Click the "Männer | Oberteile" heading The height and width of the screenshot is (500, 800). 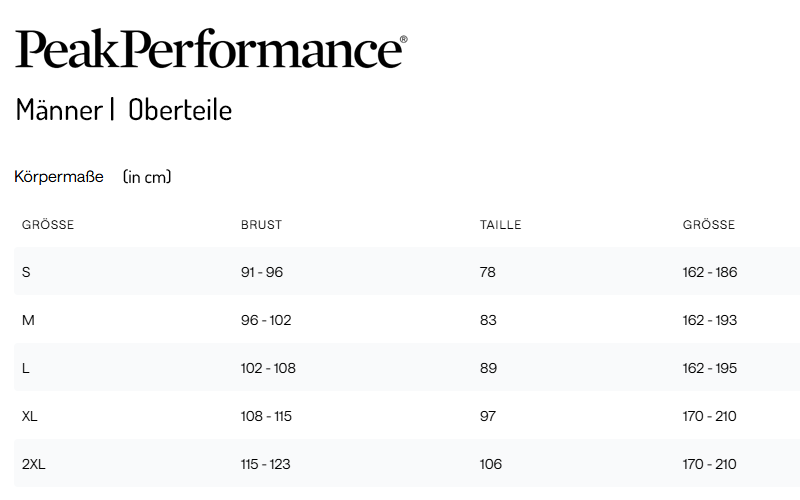(124, 110)
